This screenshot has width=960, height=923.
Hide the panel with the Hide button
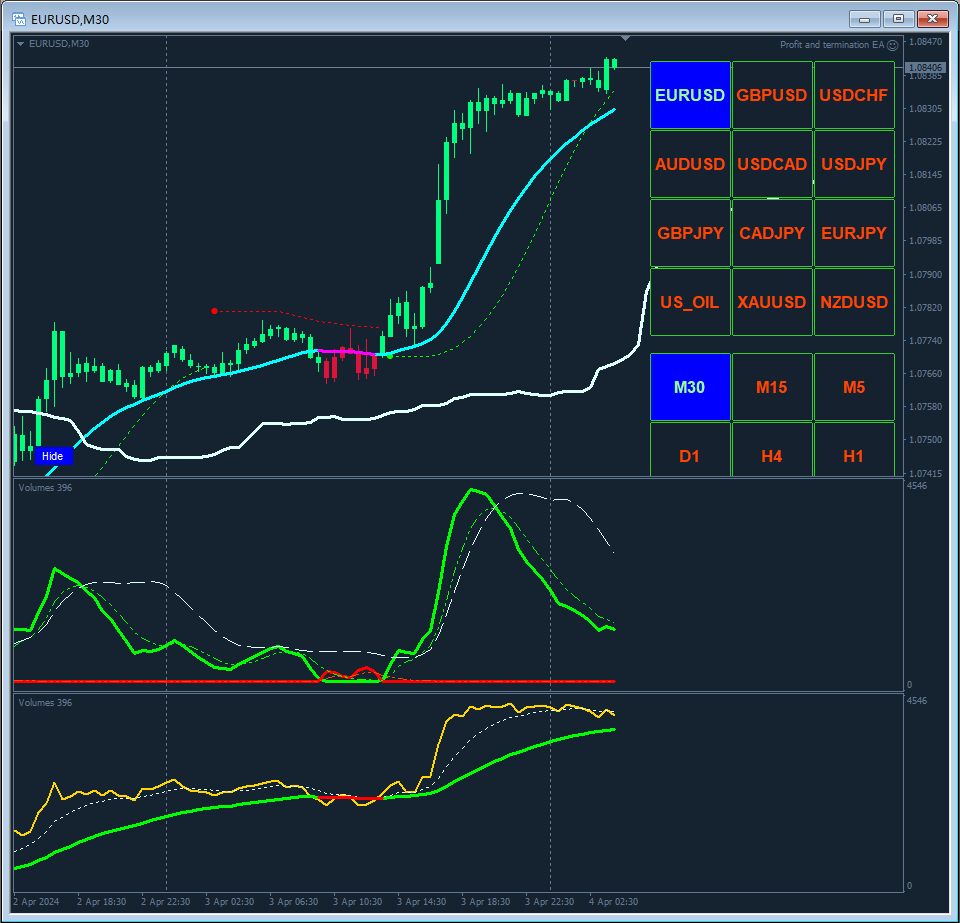point(53,456)
